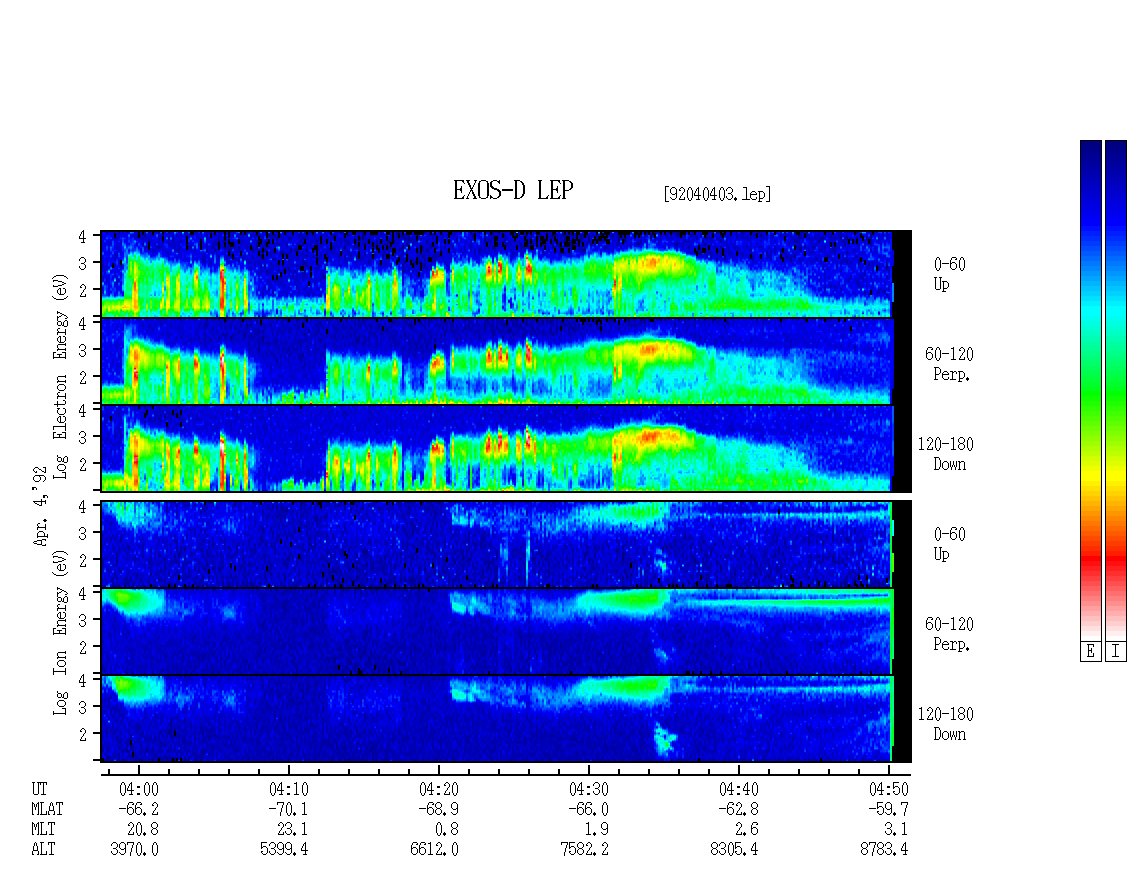Click the MLAT value -59.7
The image size is (1130, 875).
(888, 809)
